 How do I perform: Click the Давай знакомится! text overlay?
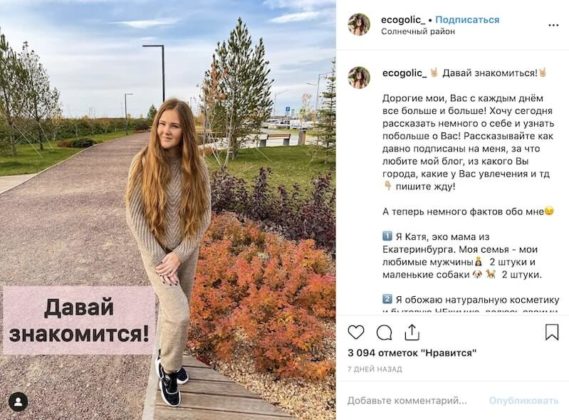tap(79, 320)
